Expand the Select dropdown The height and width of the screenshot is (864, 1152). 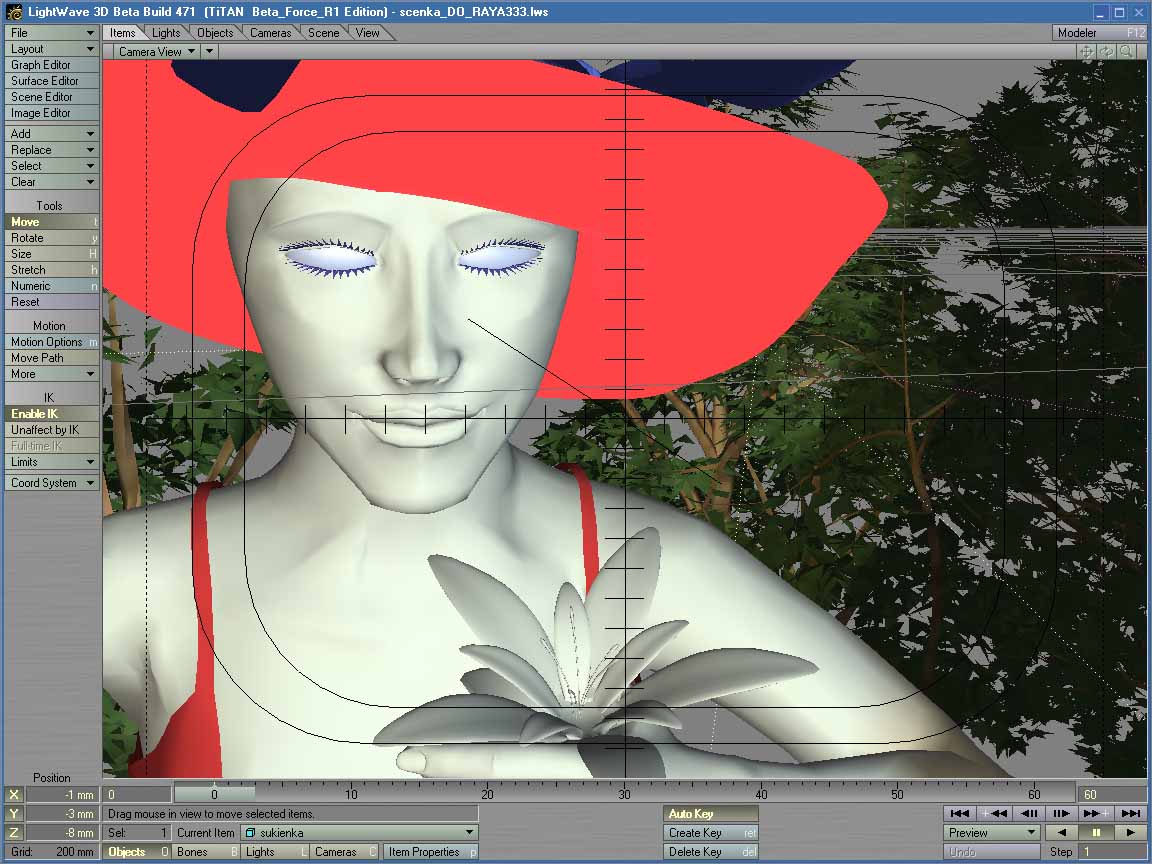pos(51,166)
